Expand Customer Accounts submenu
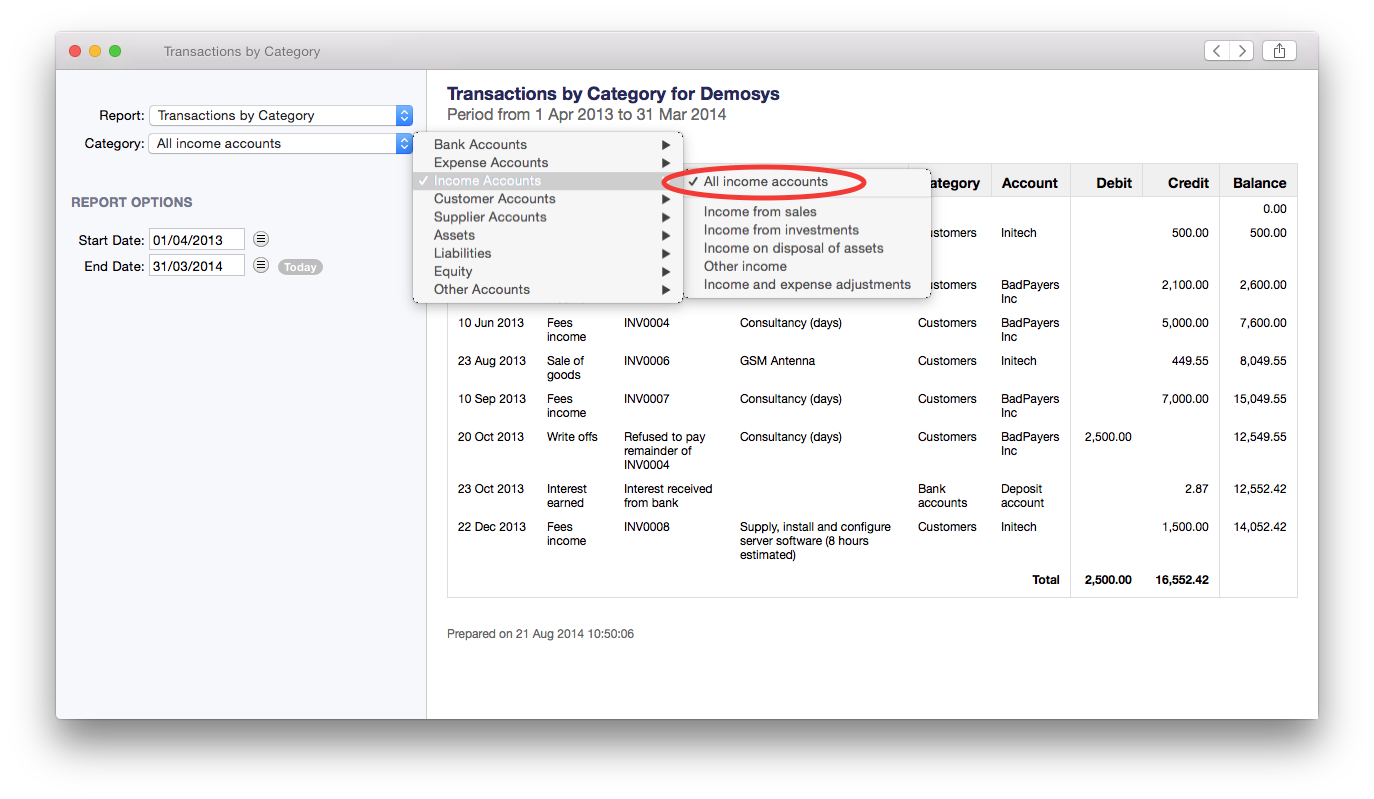The image size is (1374, 799). pyautogui.click(x=548, y=199)
